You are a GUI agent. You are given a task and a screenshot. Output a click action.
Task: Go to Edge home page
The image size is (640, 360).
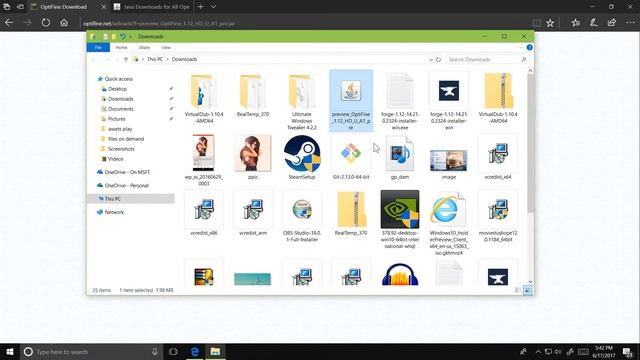pyautogui.click(x=64, y=23)
